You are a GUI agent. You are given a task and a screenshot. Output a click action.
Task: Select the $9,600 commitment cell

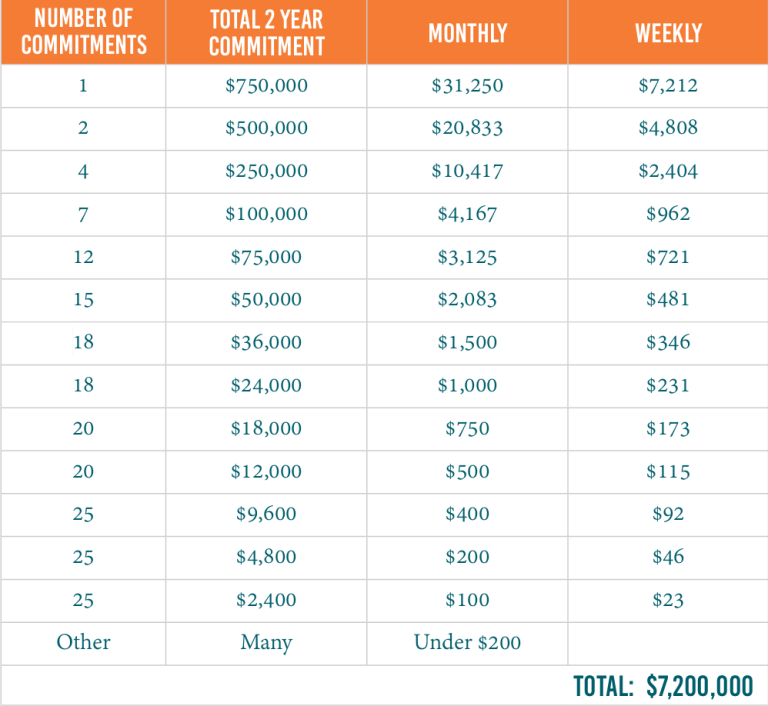(x=266, y=514)
